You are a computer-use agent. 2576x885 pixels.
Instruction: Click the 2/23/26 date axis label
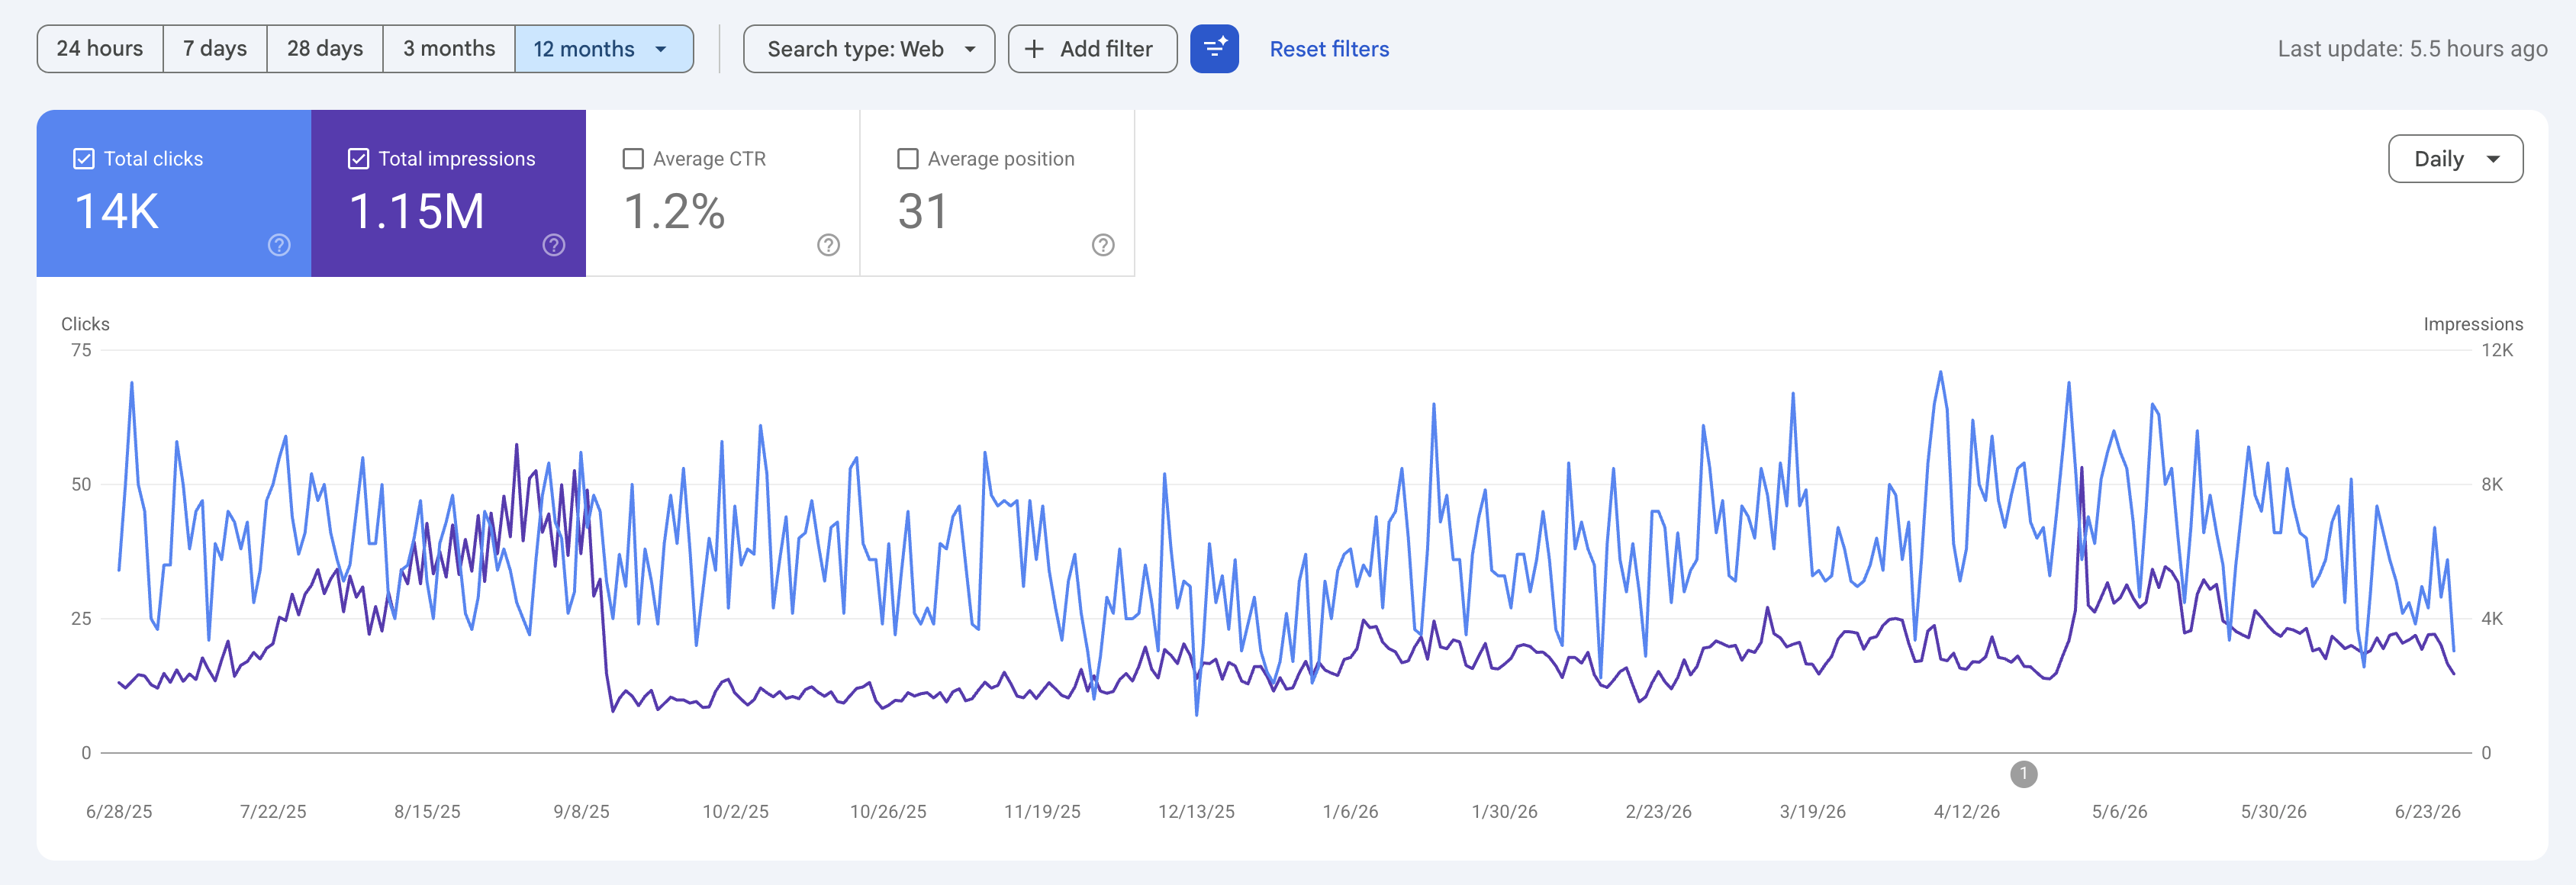click(x=1658, y=812)
